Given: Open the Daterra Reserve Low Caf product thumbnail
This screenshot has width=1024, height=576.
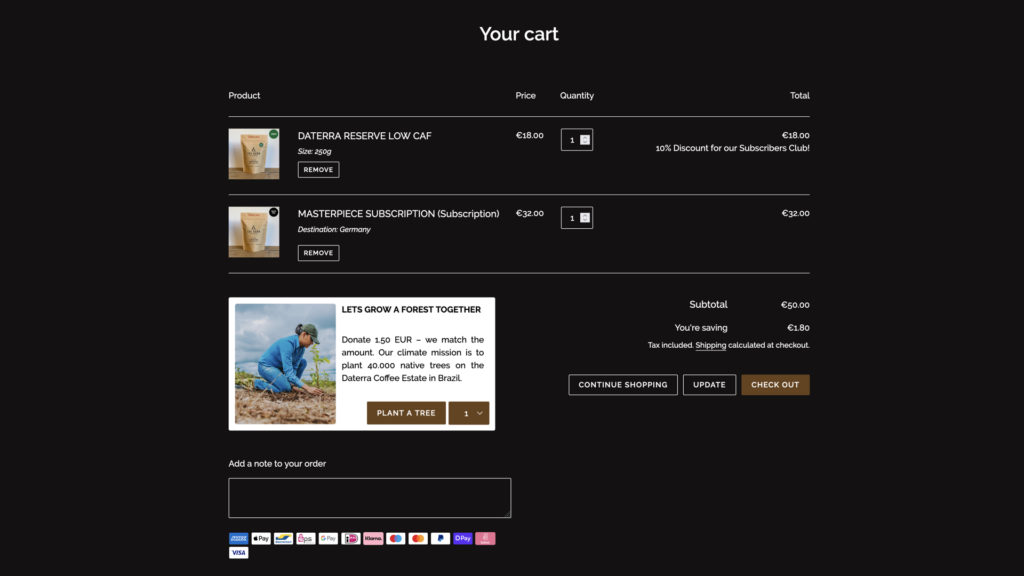Looking at the screenshot, I should tap(254, 154).
